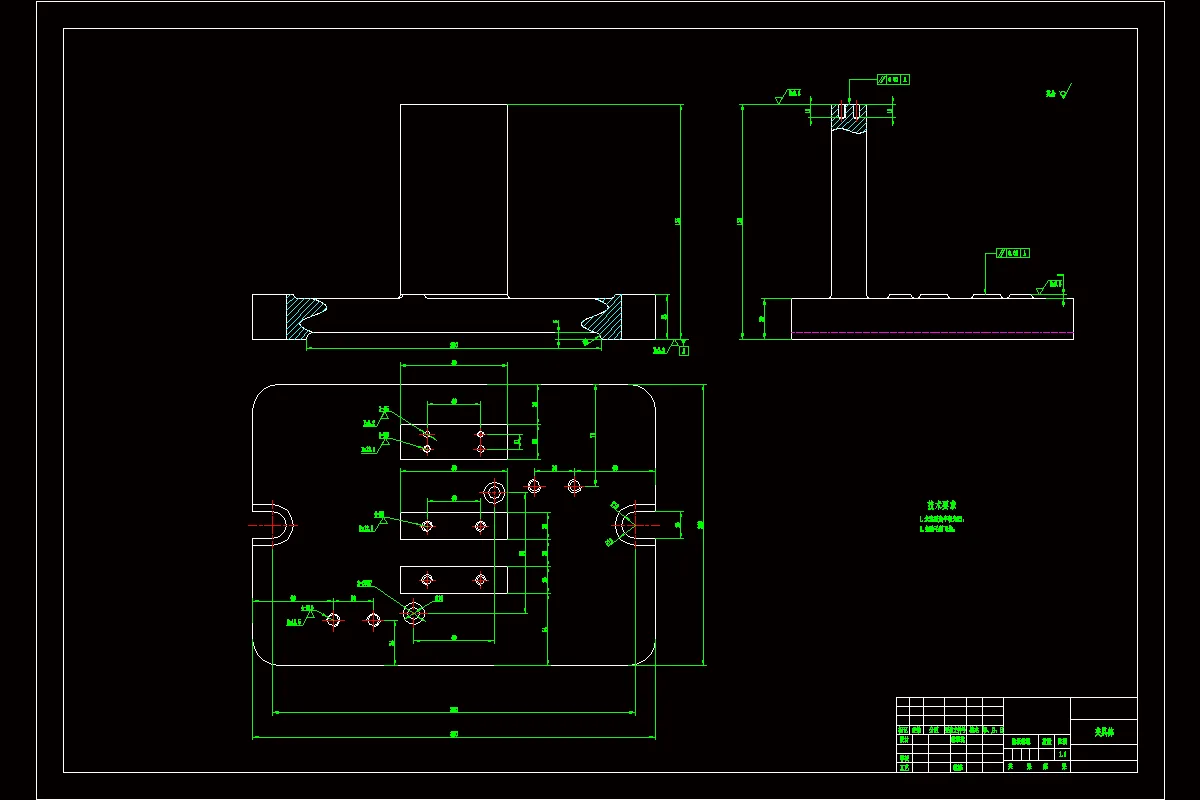1200x800 pixels.
Task: Click the rightmost hole of the upper-right hole pair
Action: [x=574, y=486]
